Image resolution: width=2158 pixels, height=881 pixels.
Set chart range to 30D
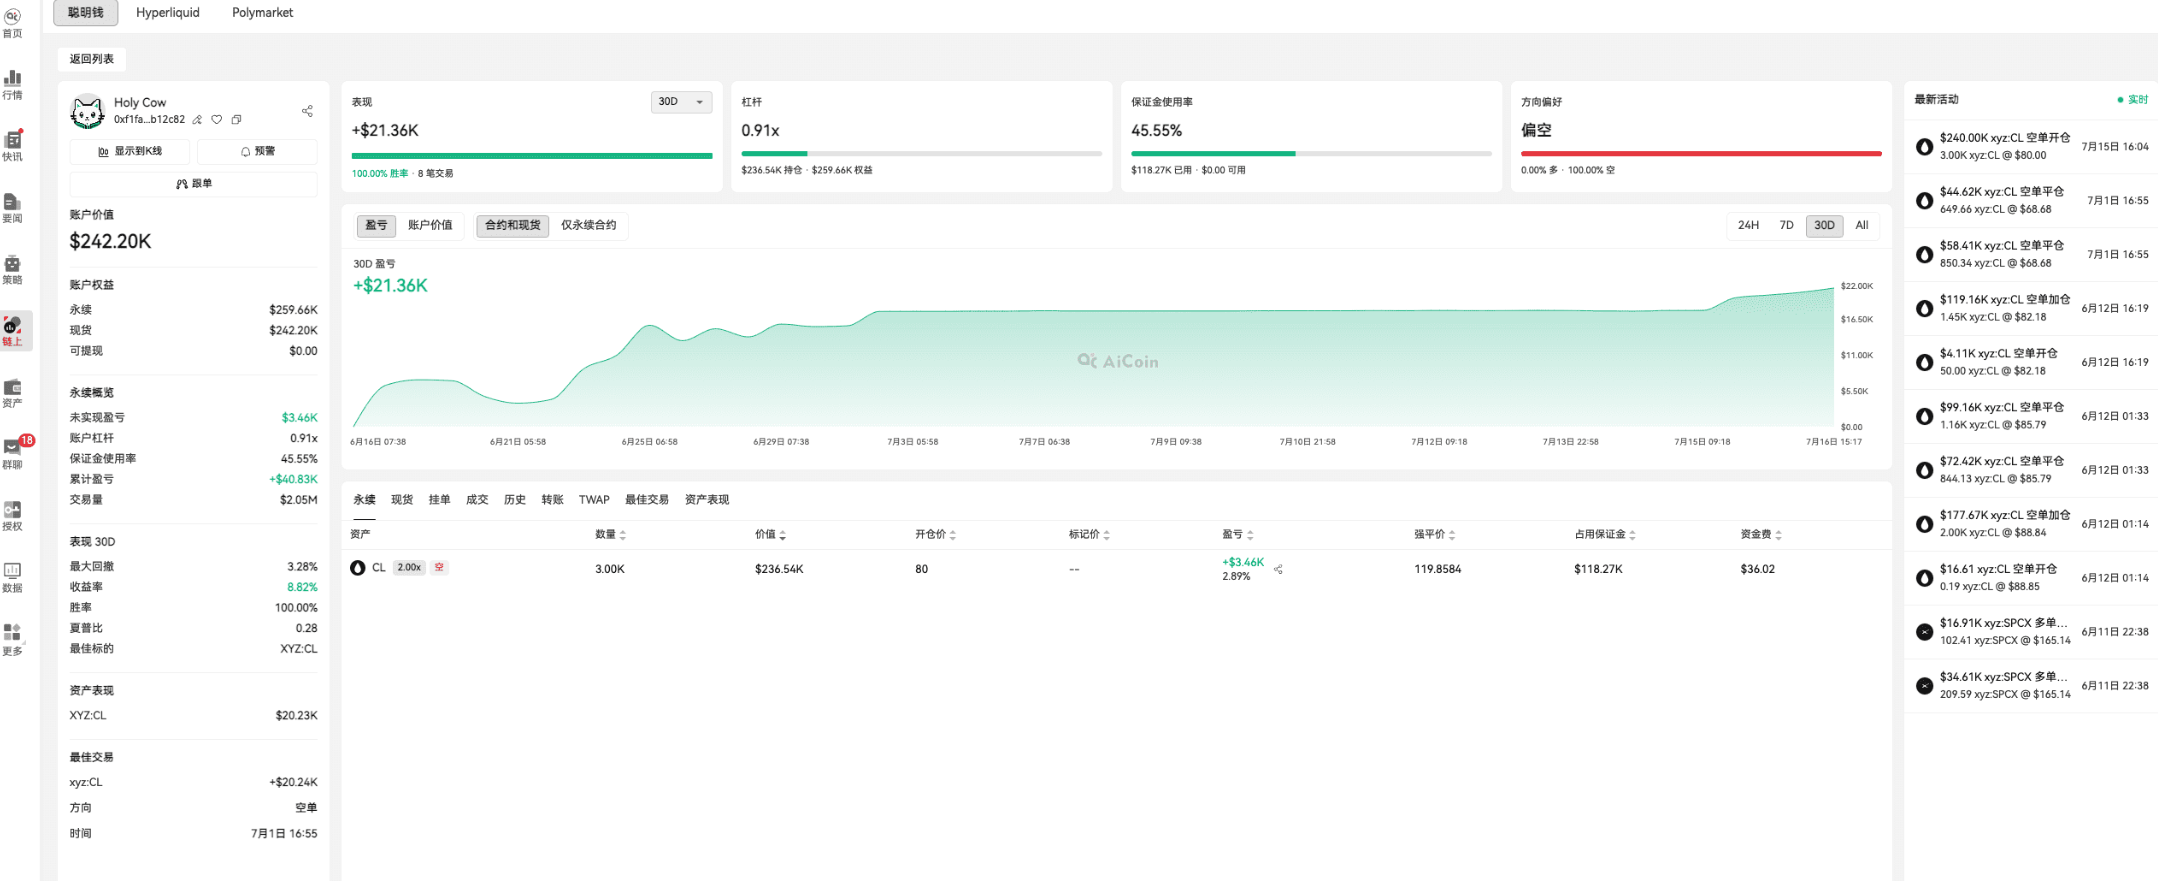point(1824,226)
